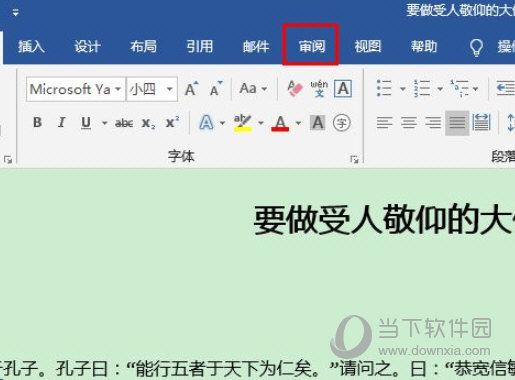Viewport: 515px width, 380px height.
Task: Go to the 引用 tab
Action: [x=199, y=46]
